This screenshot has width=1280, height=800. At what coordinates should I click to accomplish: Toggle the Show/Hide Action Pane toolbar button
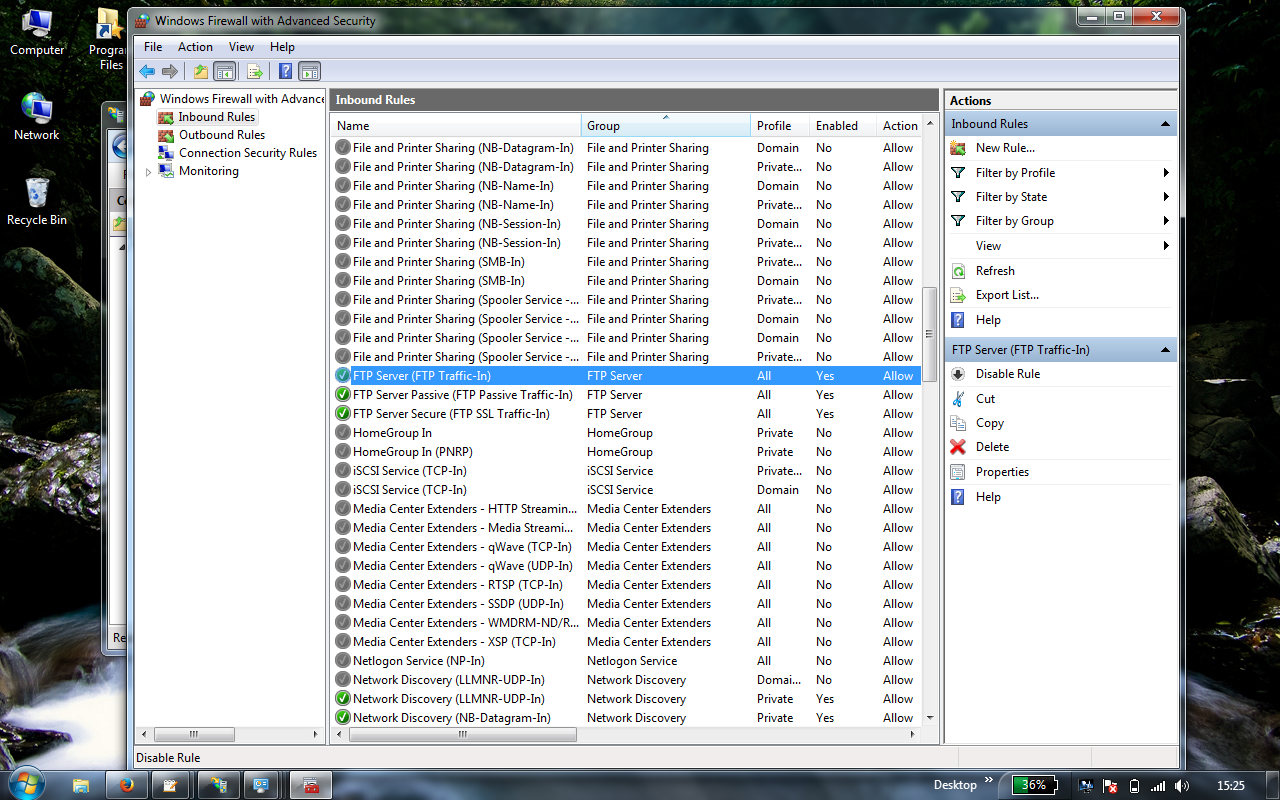tap(310, 71)
